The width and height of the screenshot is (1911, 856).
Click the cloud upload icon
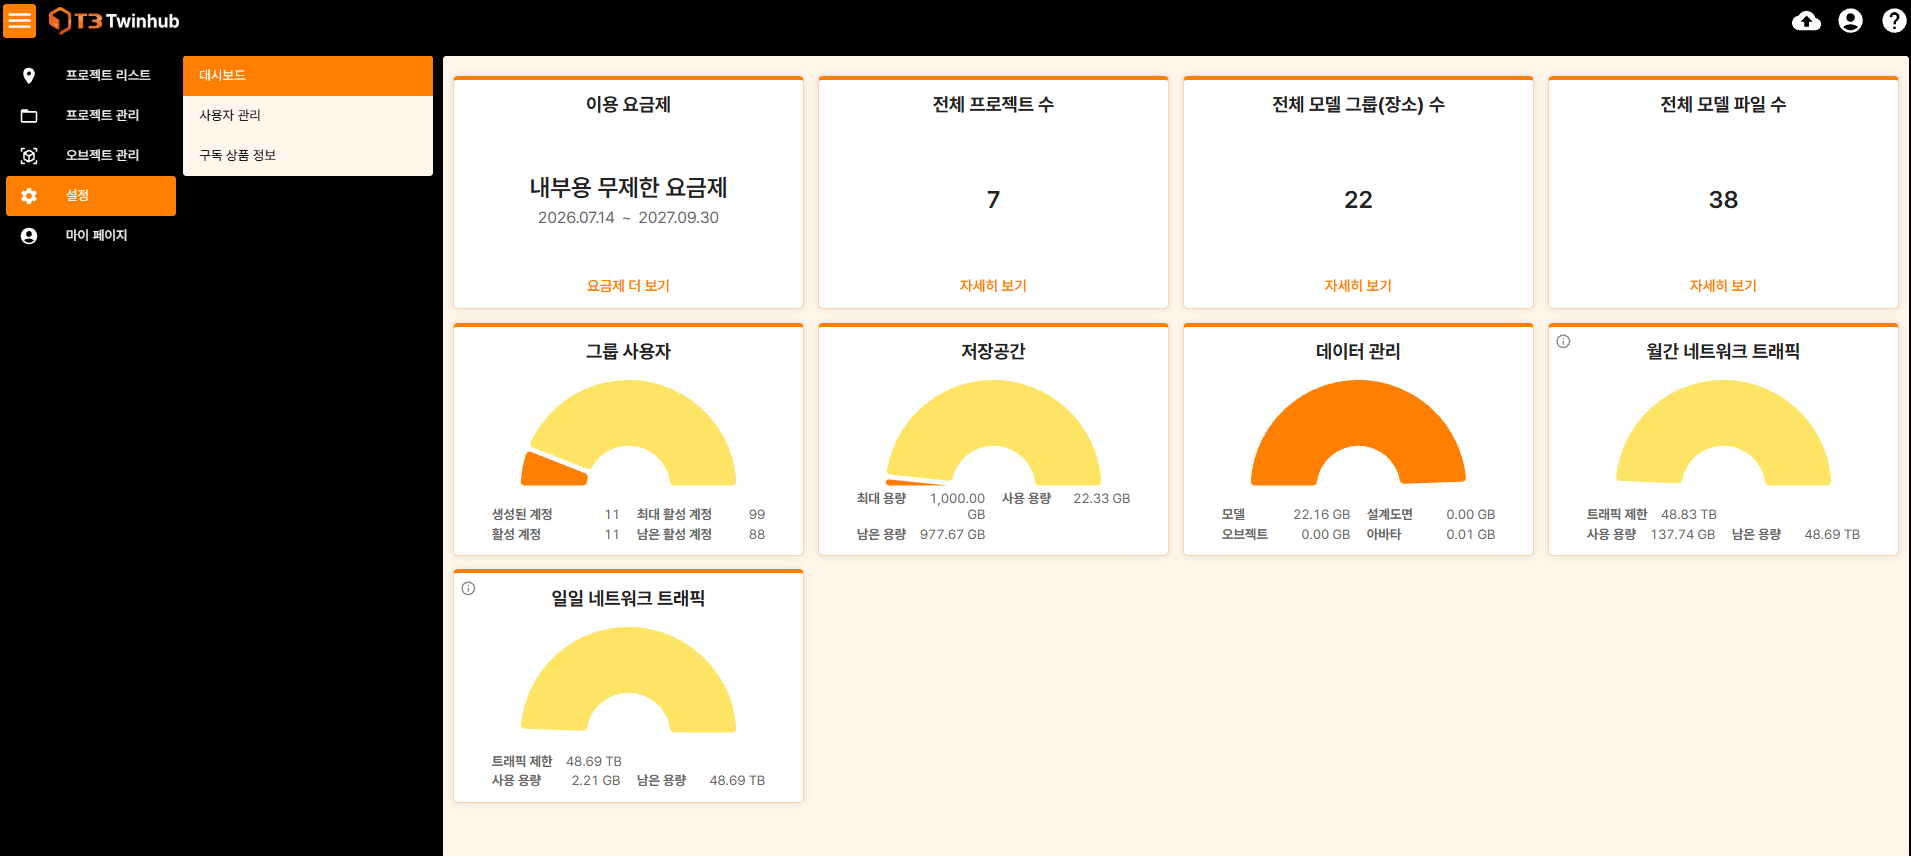(x=1806, y=21)
